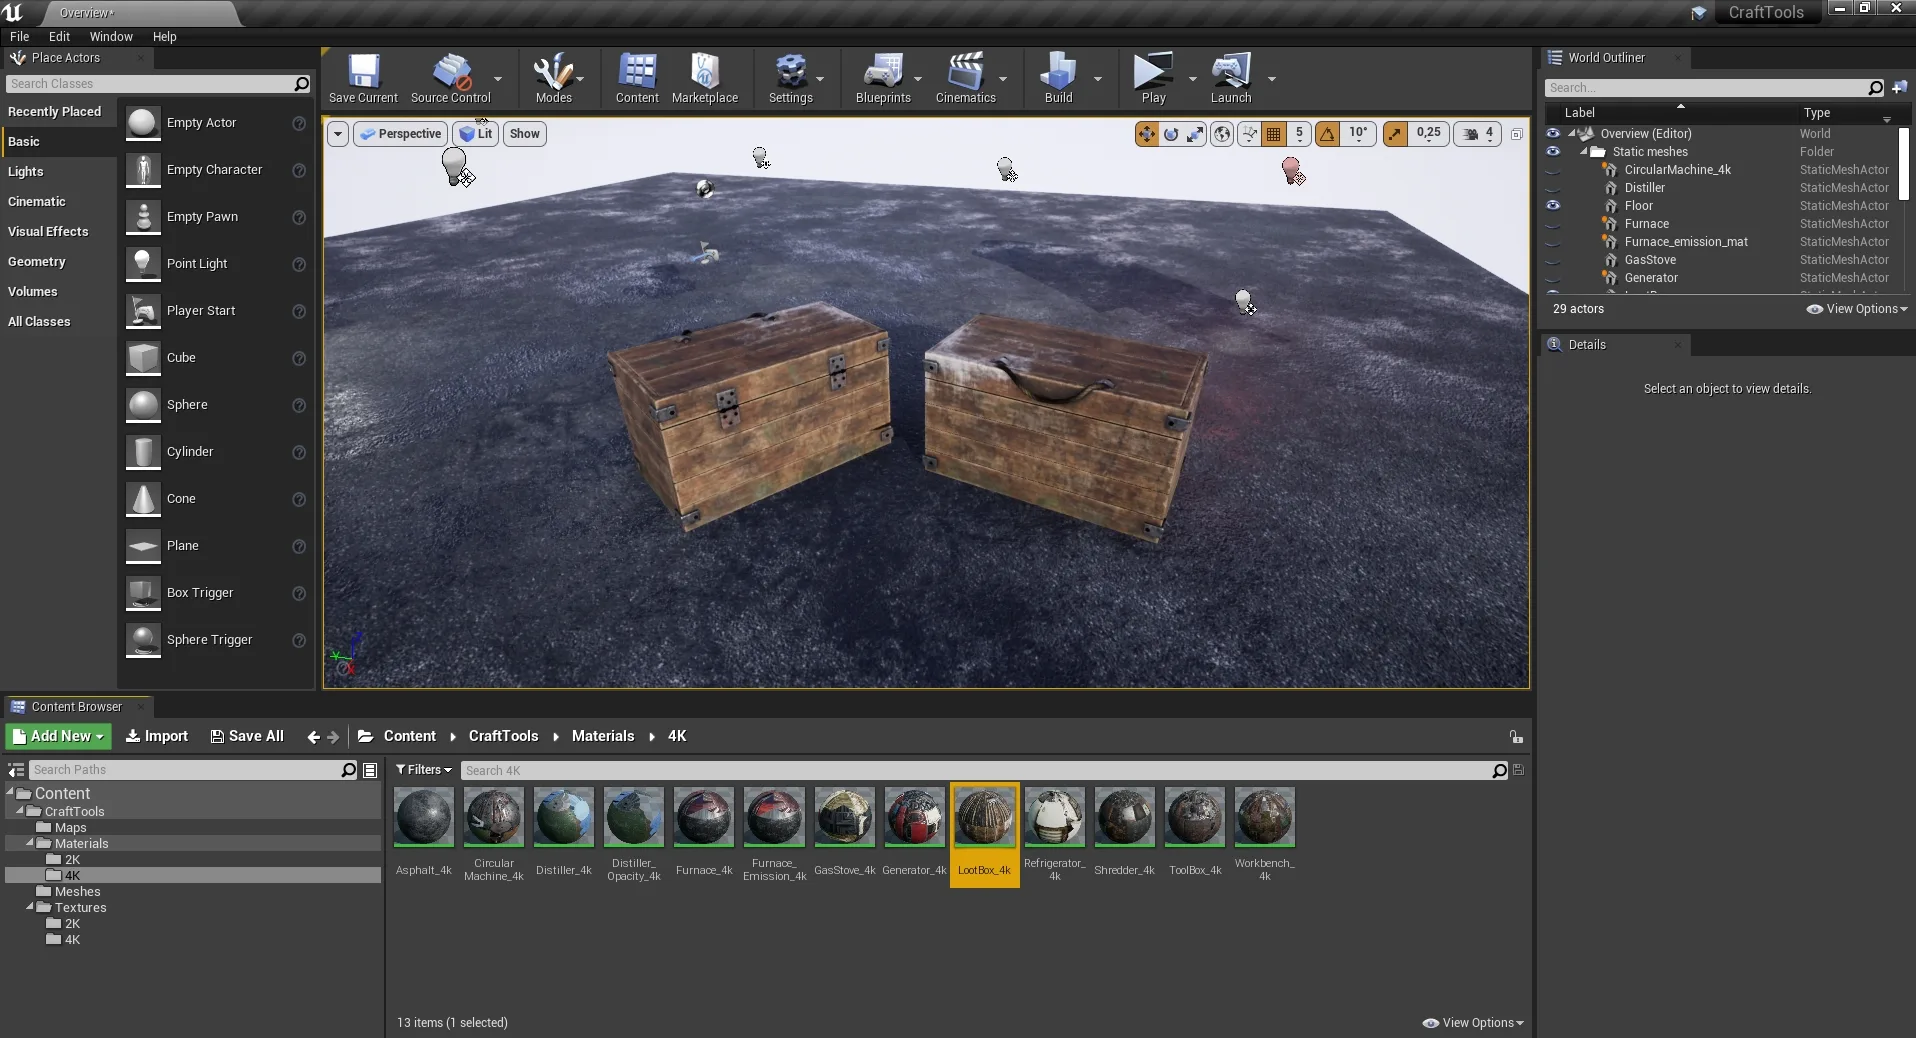Click the Add New button
1916x1038 pixels.
(x=58, y=737)
